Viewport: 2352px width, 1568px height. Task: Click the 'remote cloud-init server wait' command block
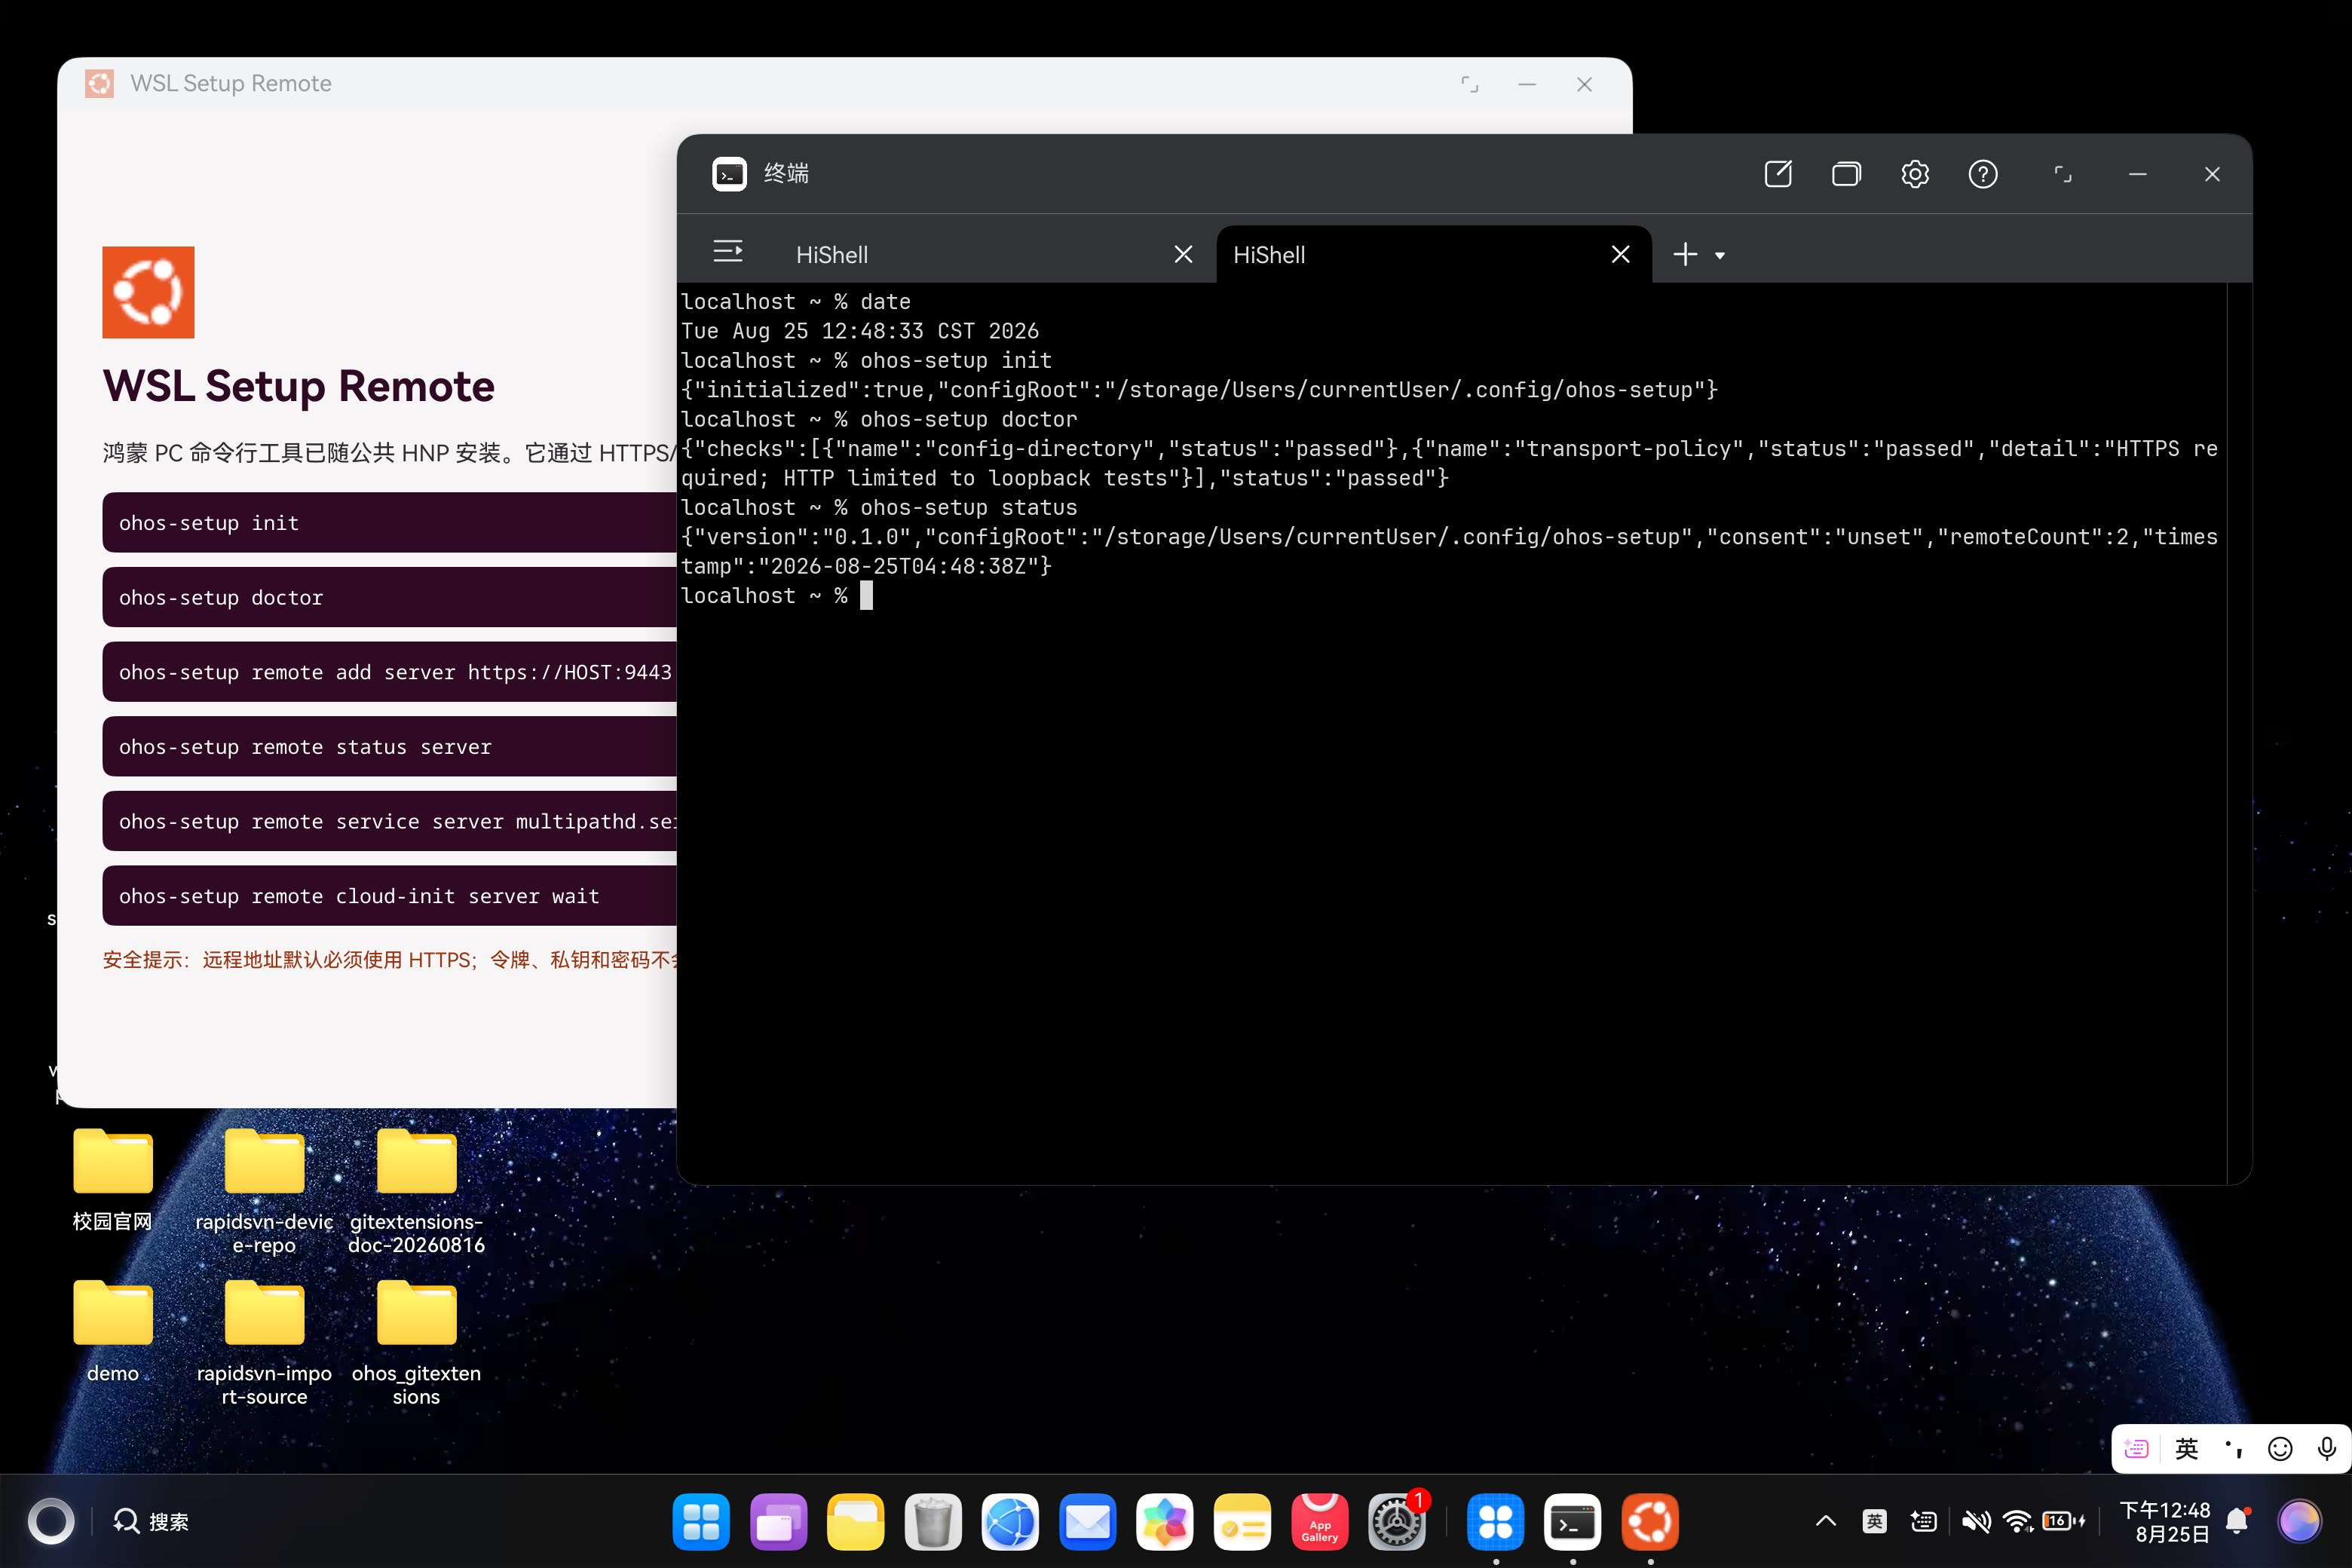pos(389,896)
